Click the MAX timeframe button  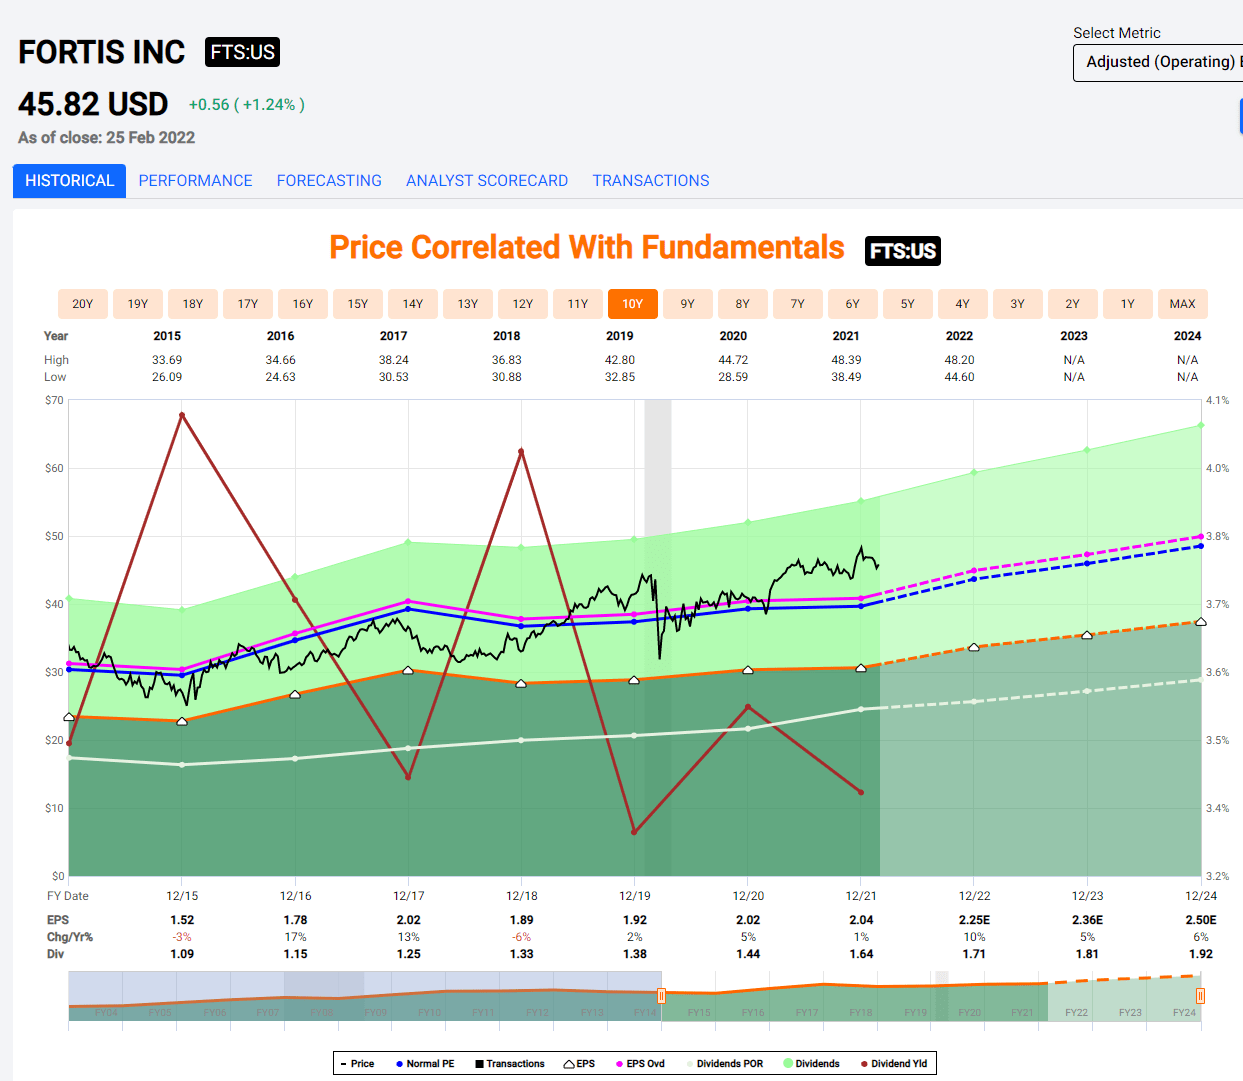pyautogui.click(x=1182, y=303)
